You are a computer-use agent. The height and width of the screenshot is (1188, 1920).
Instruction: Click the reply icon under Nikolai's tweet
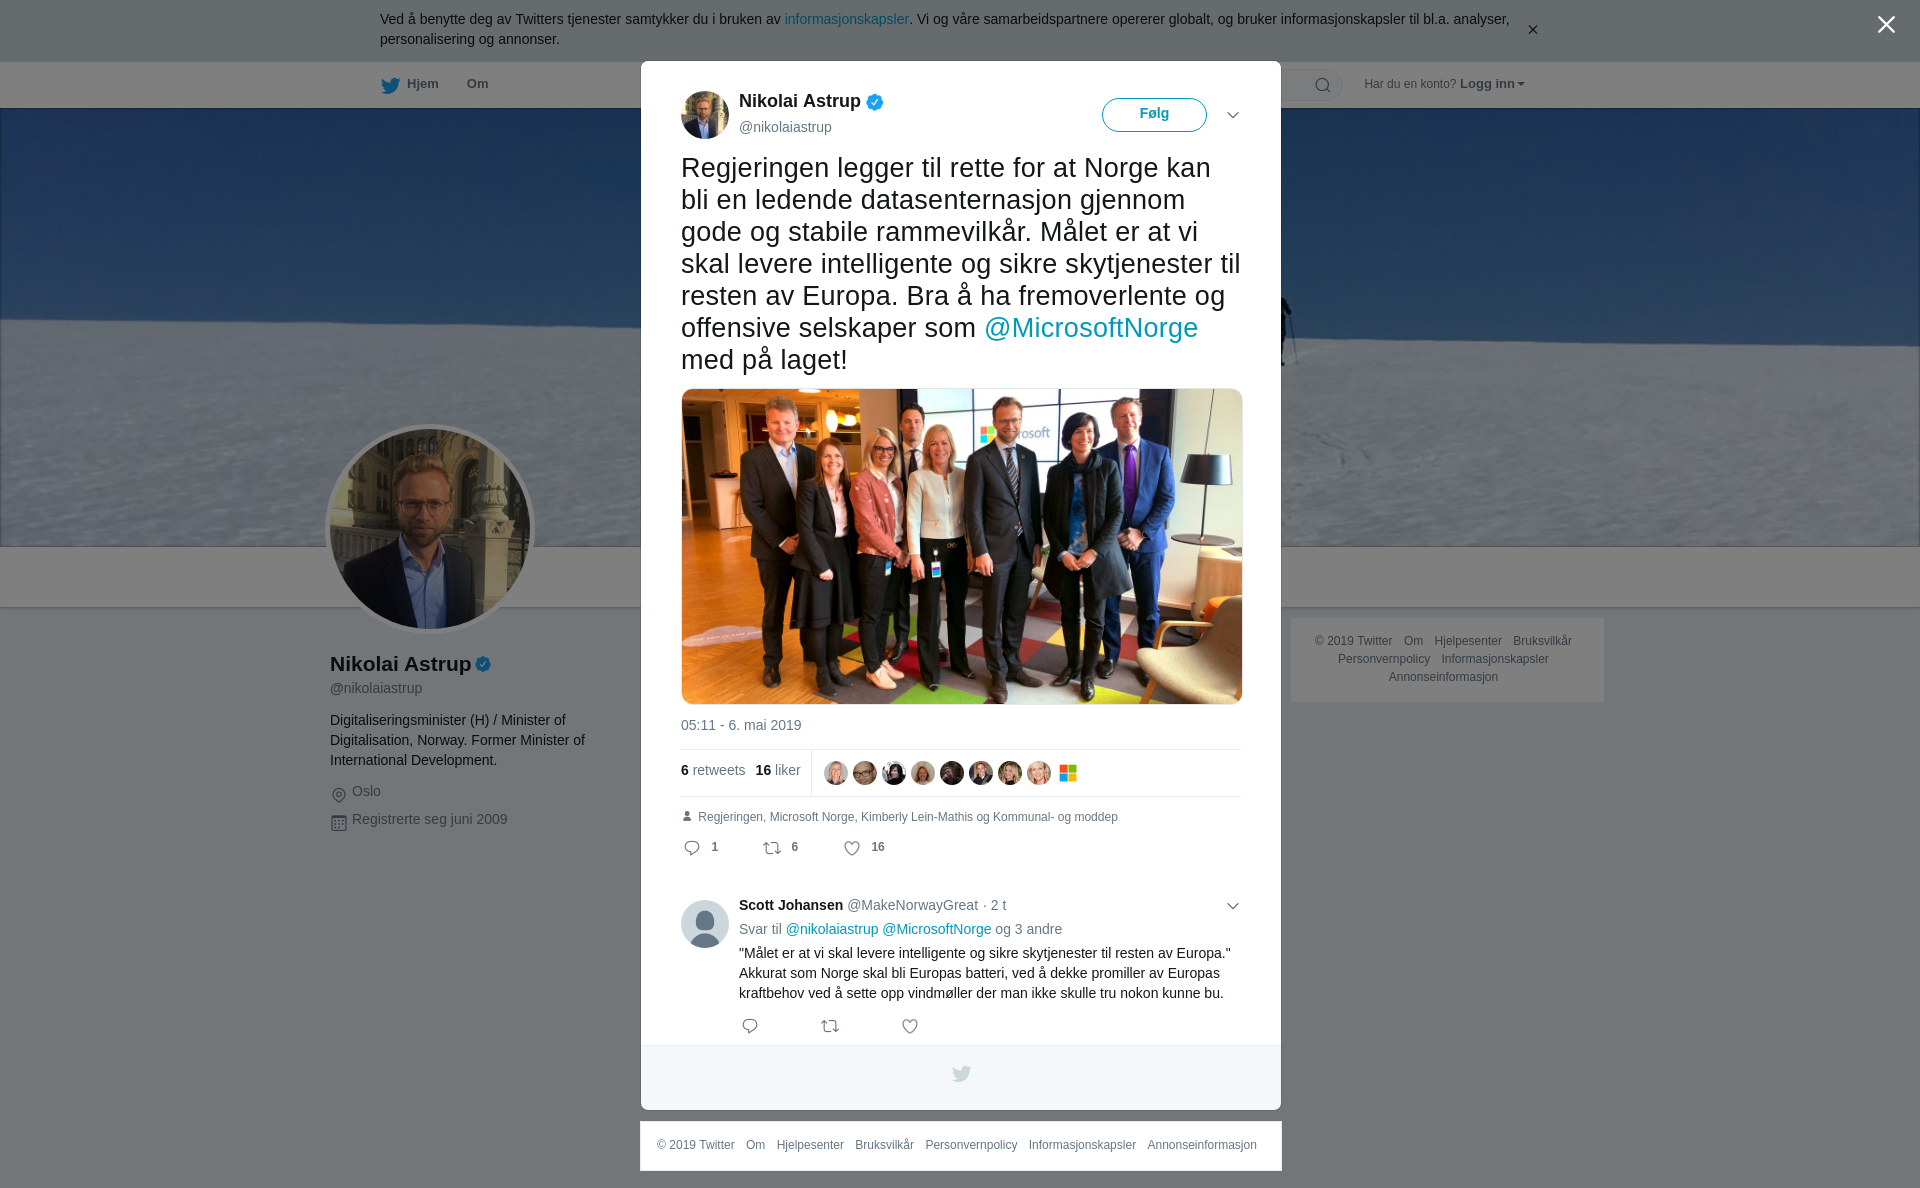pos(692,848)
